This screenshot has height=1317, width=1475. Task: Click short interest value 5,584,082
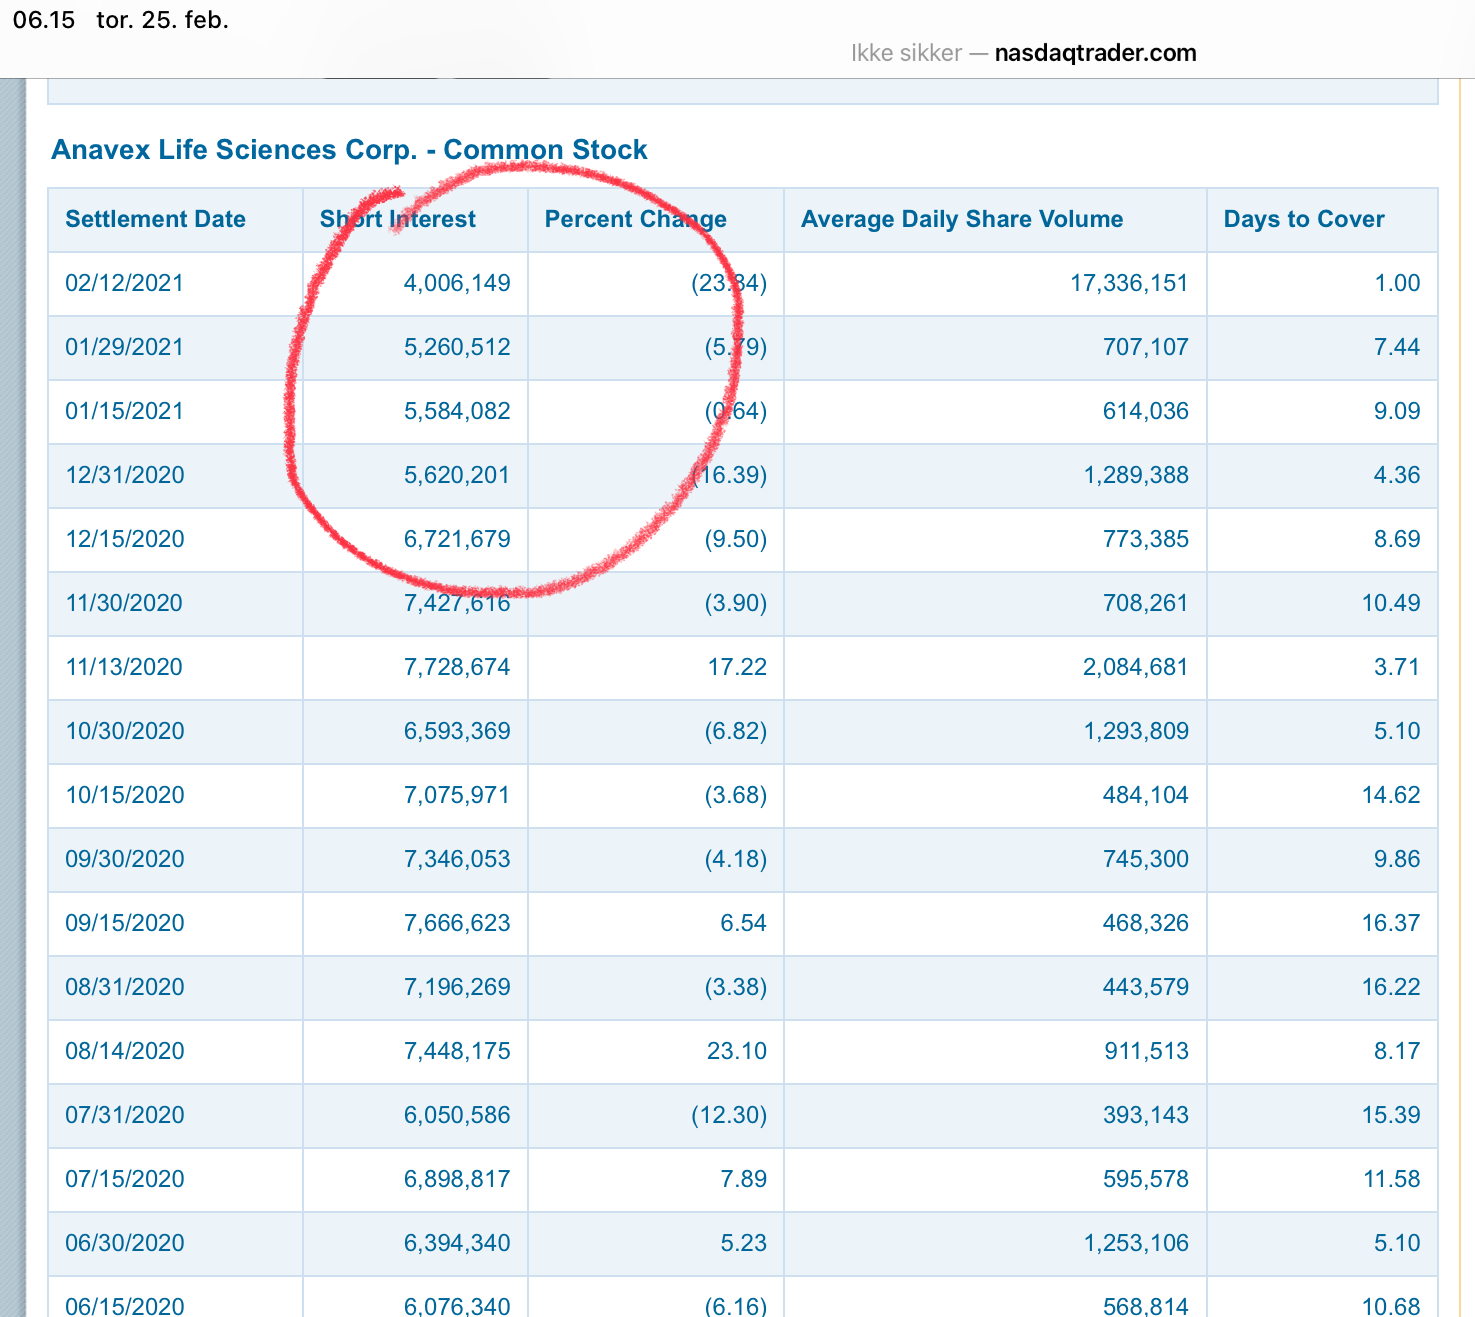[456, 411]
